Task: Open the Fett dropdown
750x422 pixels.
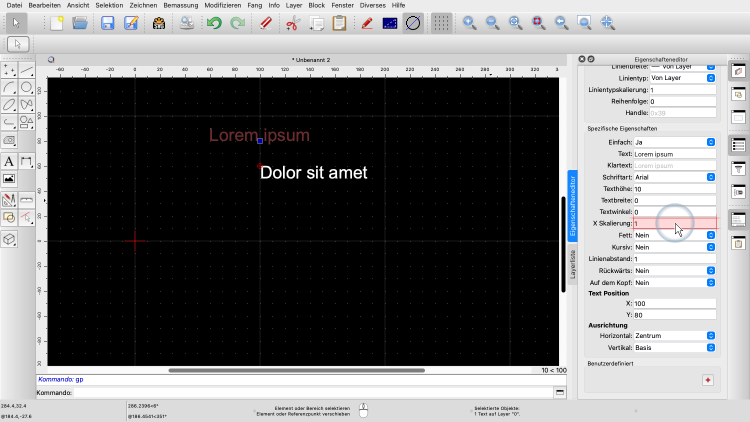Action: [675, 235]
